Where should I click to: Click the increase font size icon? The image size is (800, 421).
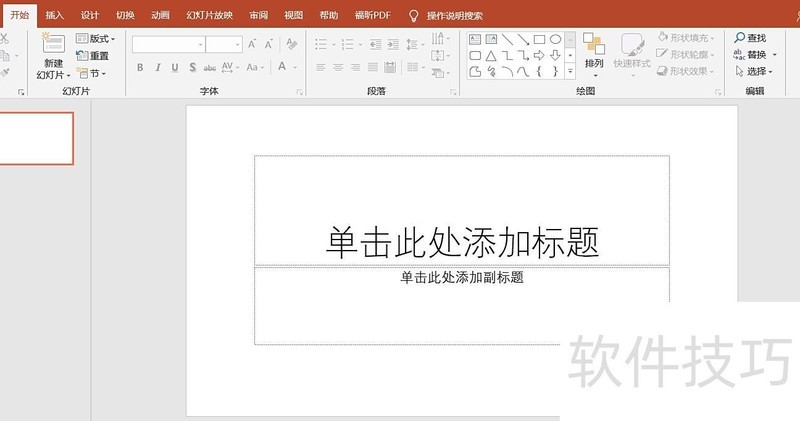click(x=252, y=44)
